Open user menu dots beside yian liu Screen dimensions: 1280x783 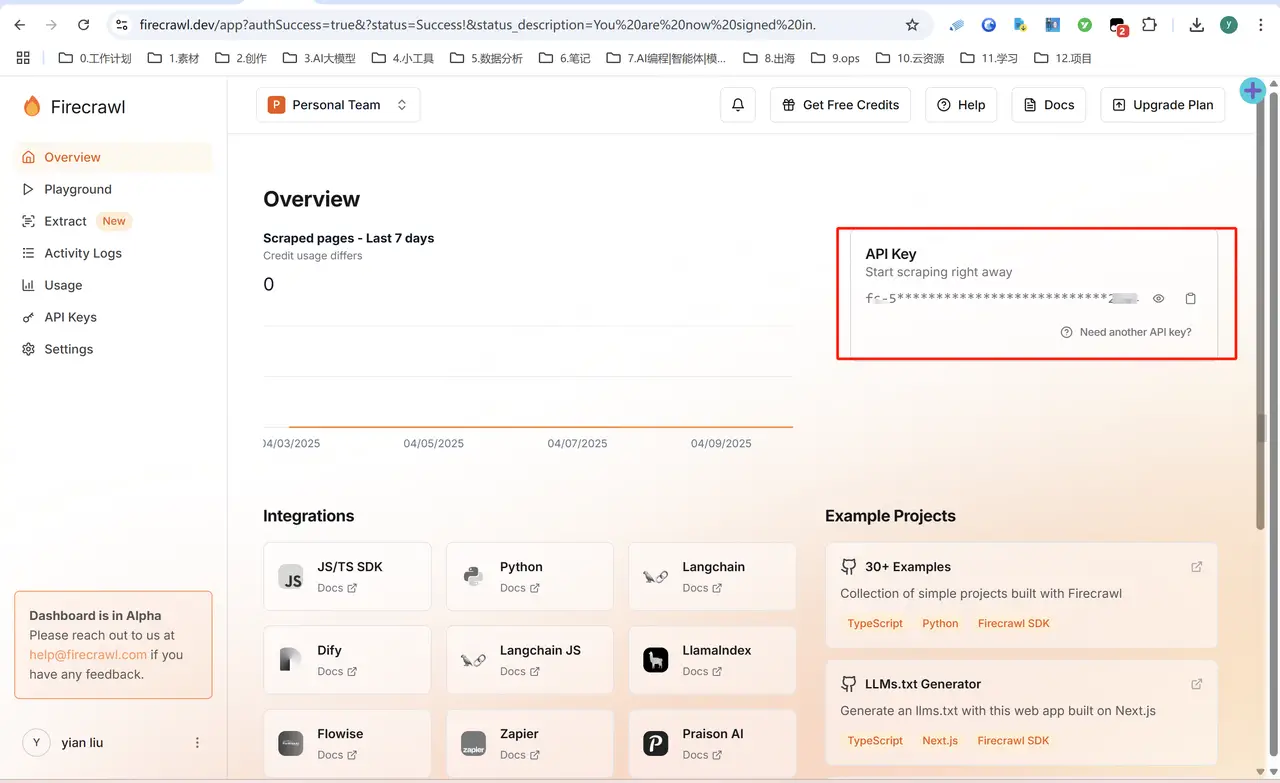197,743
